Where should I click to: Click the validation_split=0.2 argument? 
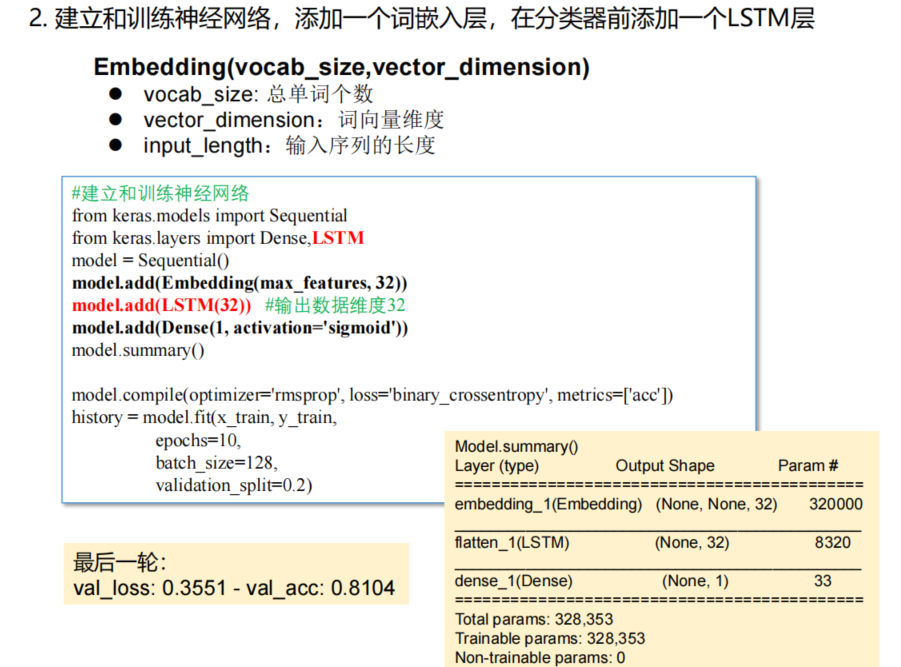234,485
